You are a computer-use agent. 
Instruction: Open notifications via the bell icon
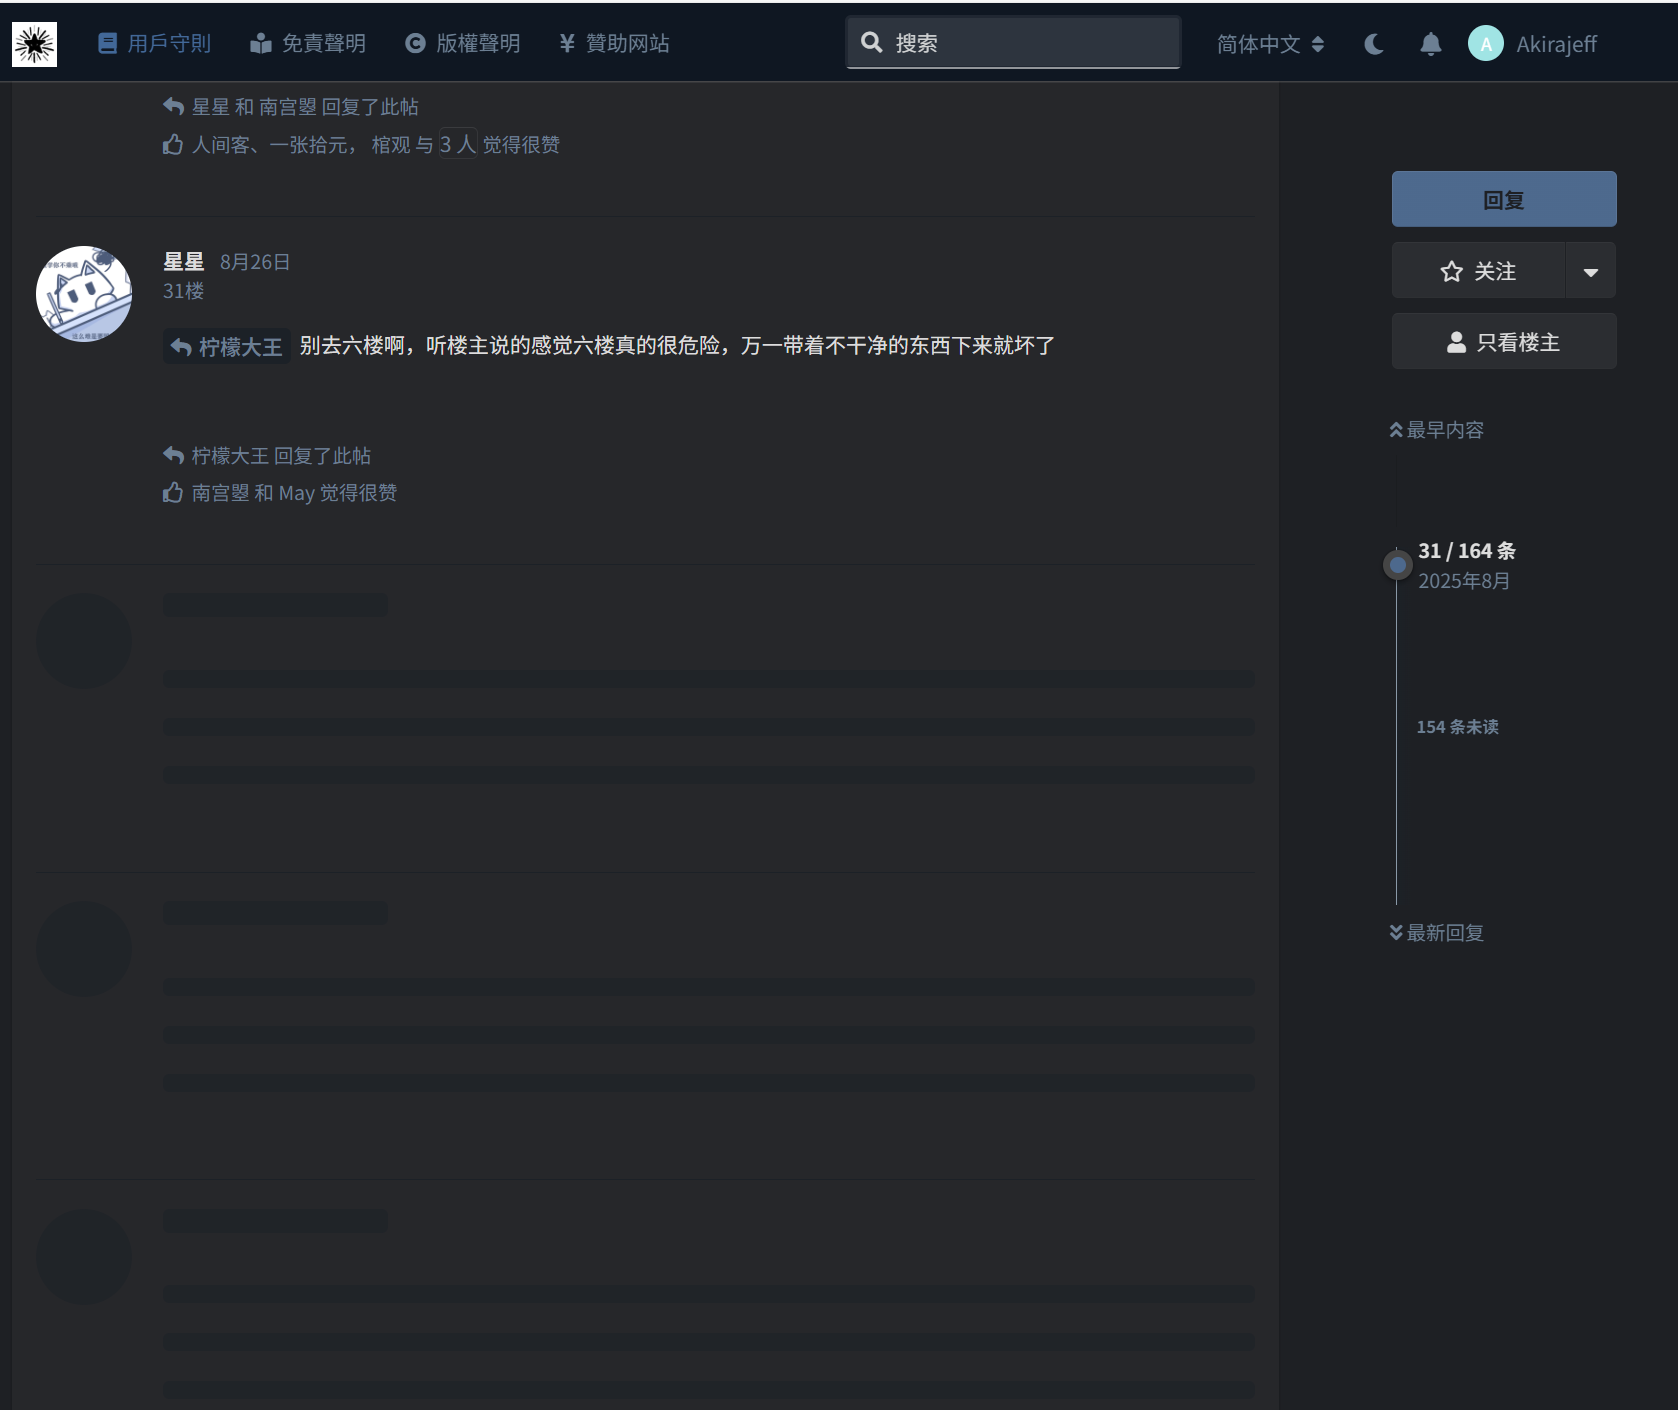pyautogui.click(x=1430, y=44)
